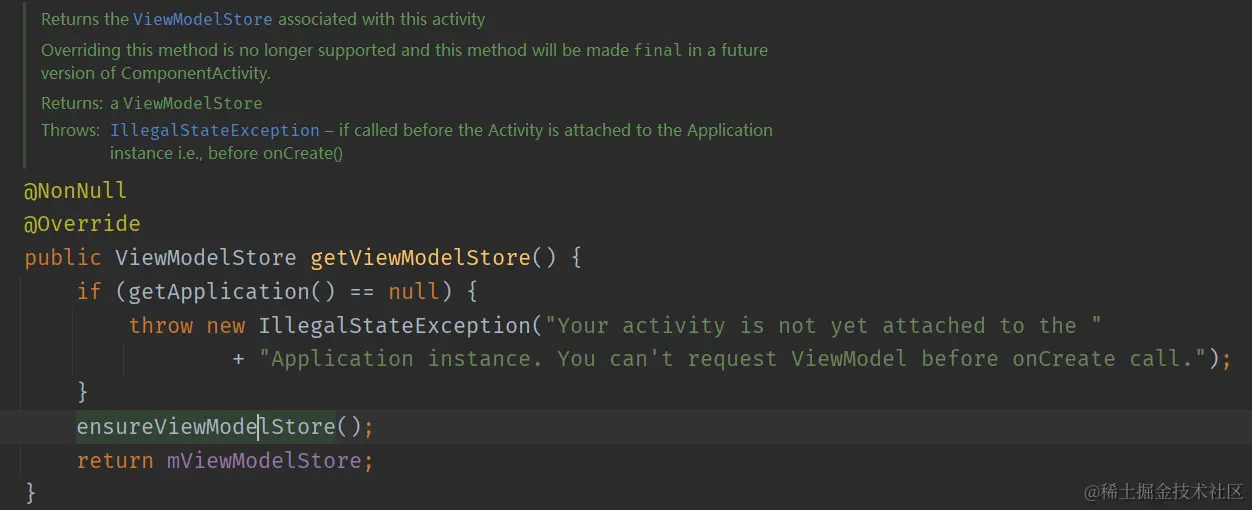The image size is (1252, 510).
Task: Click the throw keyword
Action: pos(161,325)
